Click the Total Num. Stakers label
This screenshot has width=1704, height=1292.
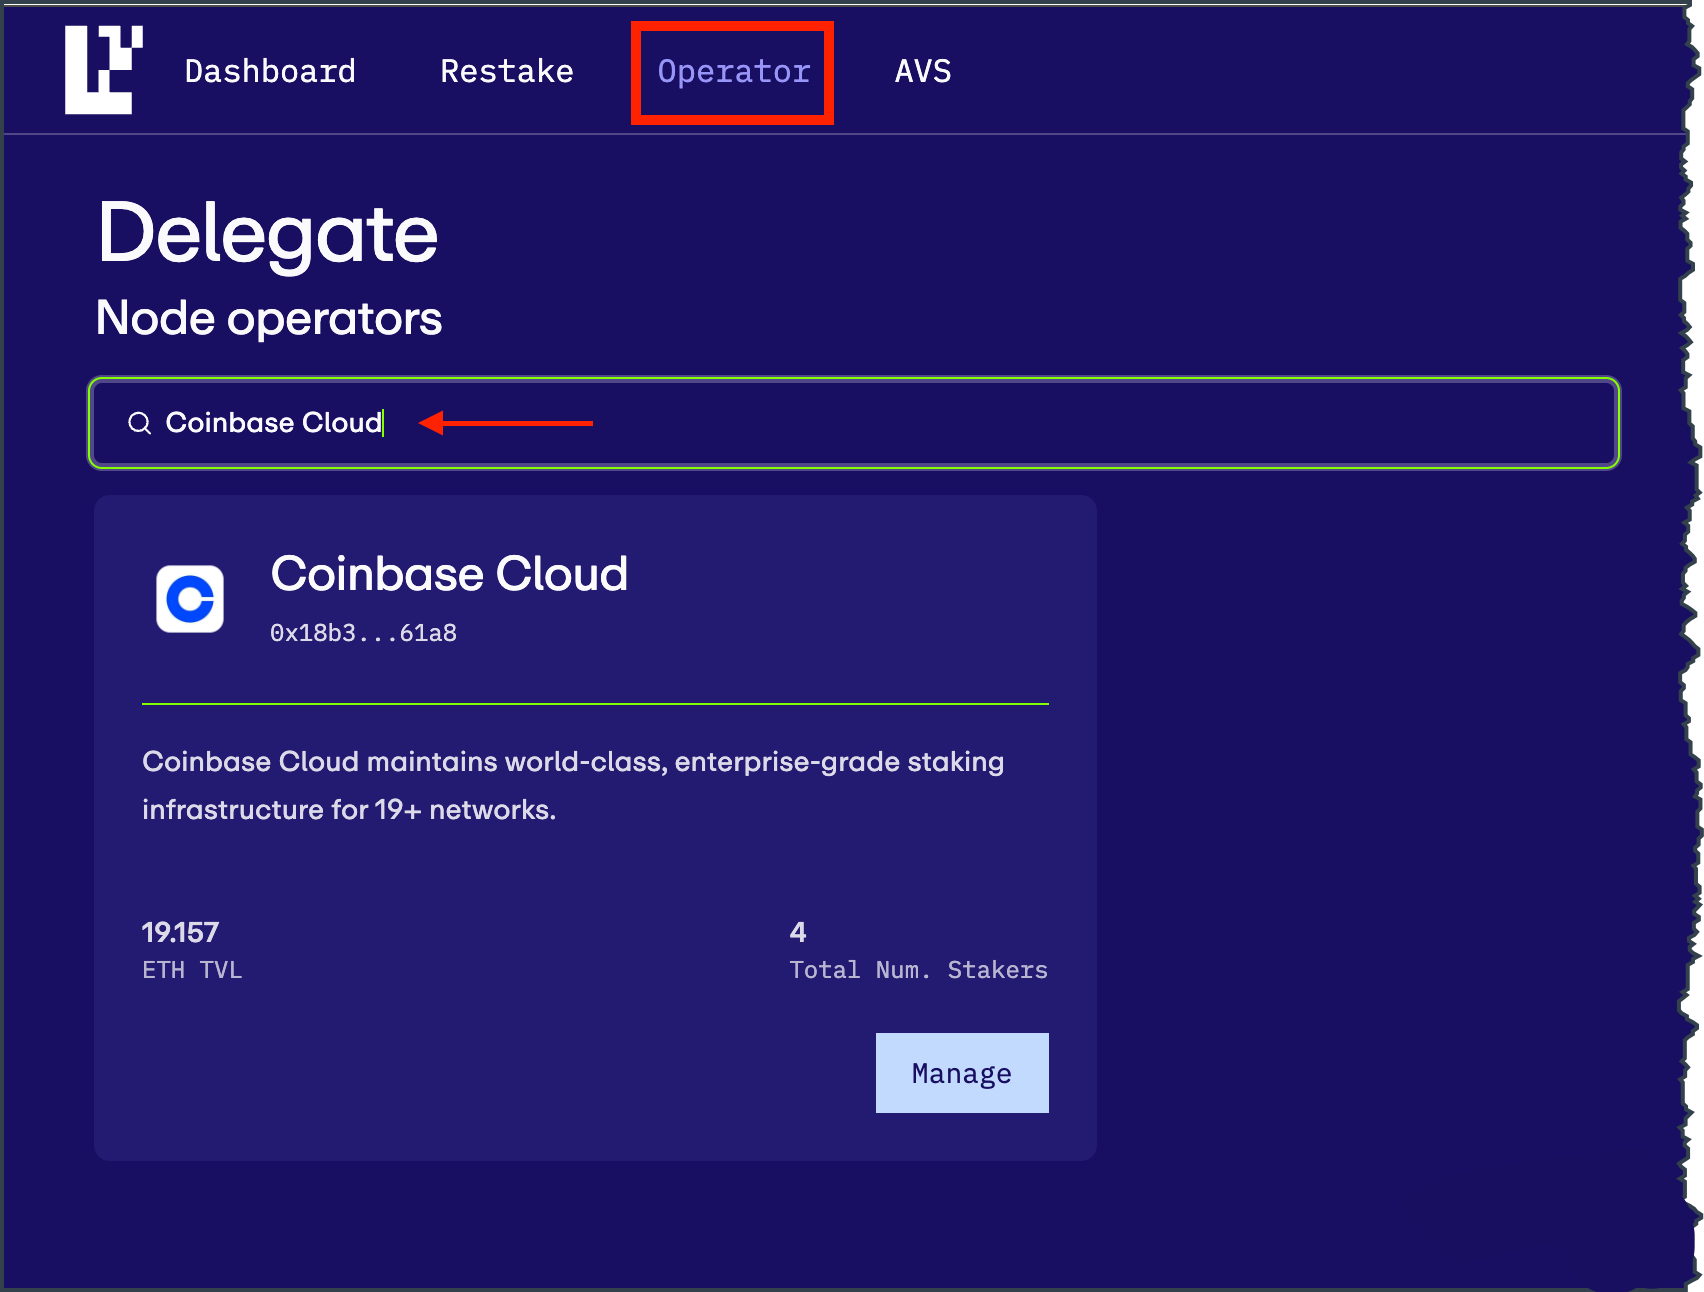[919, 970]
